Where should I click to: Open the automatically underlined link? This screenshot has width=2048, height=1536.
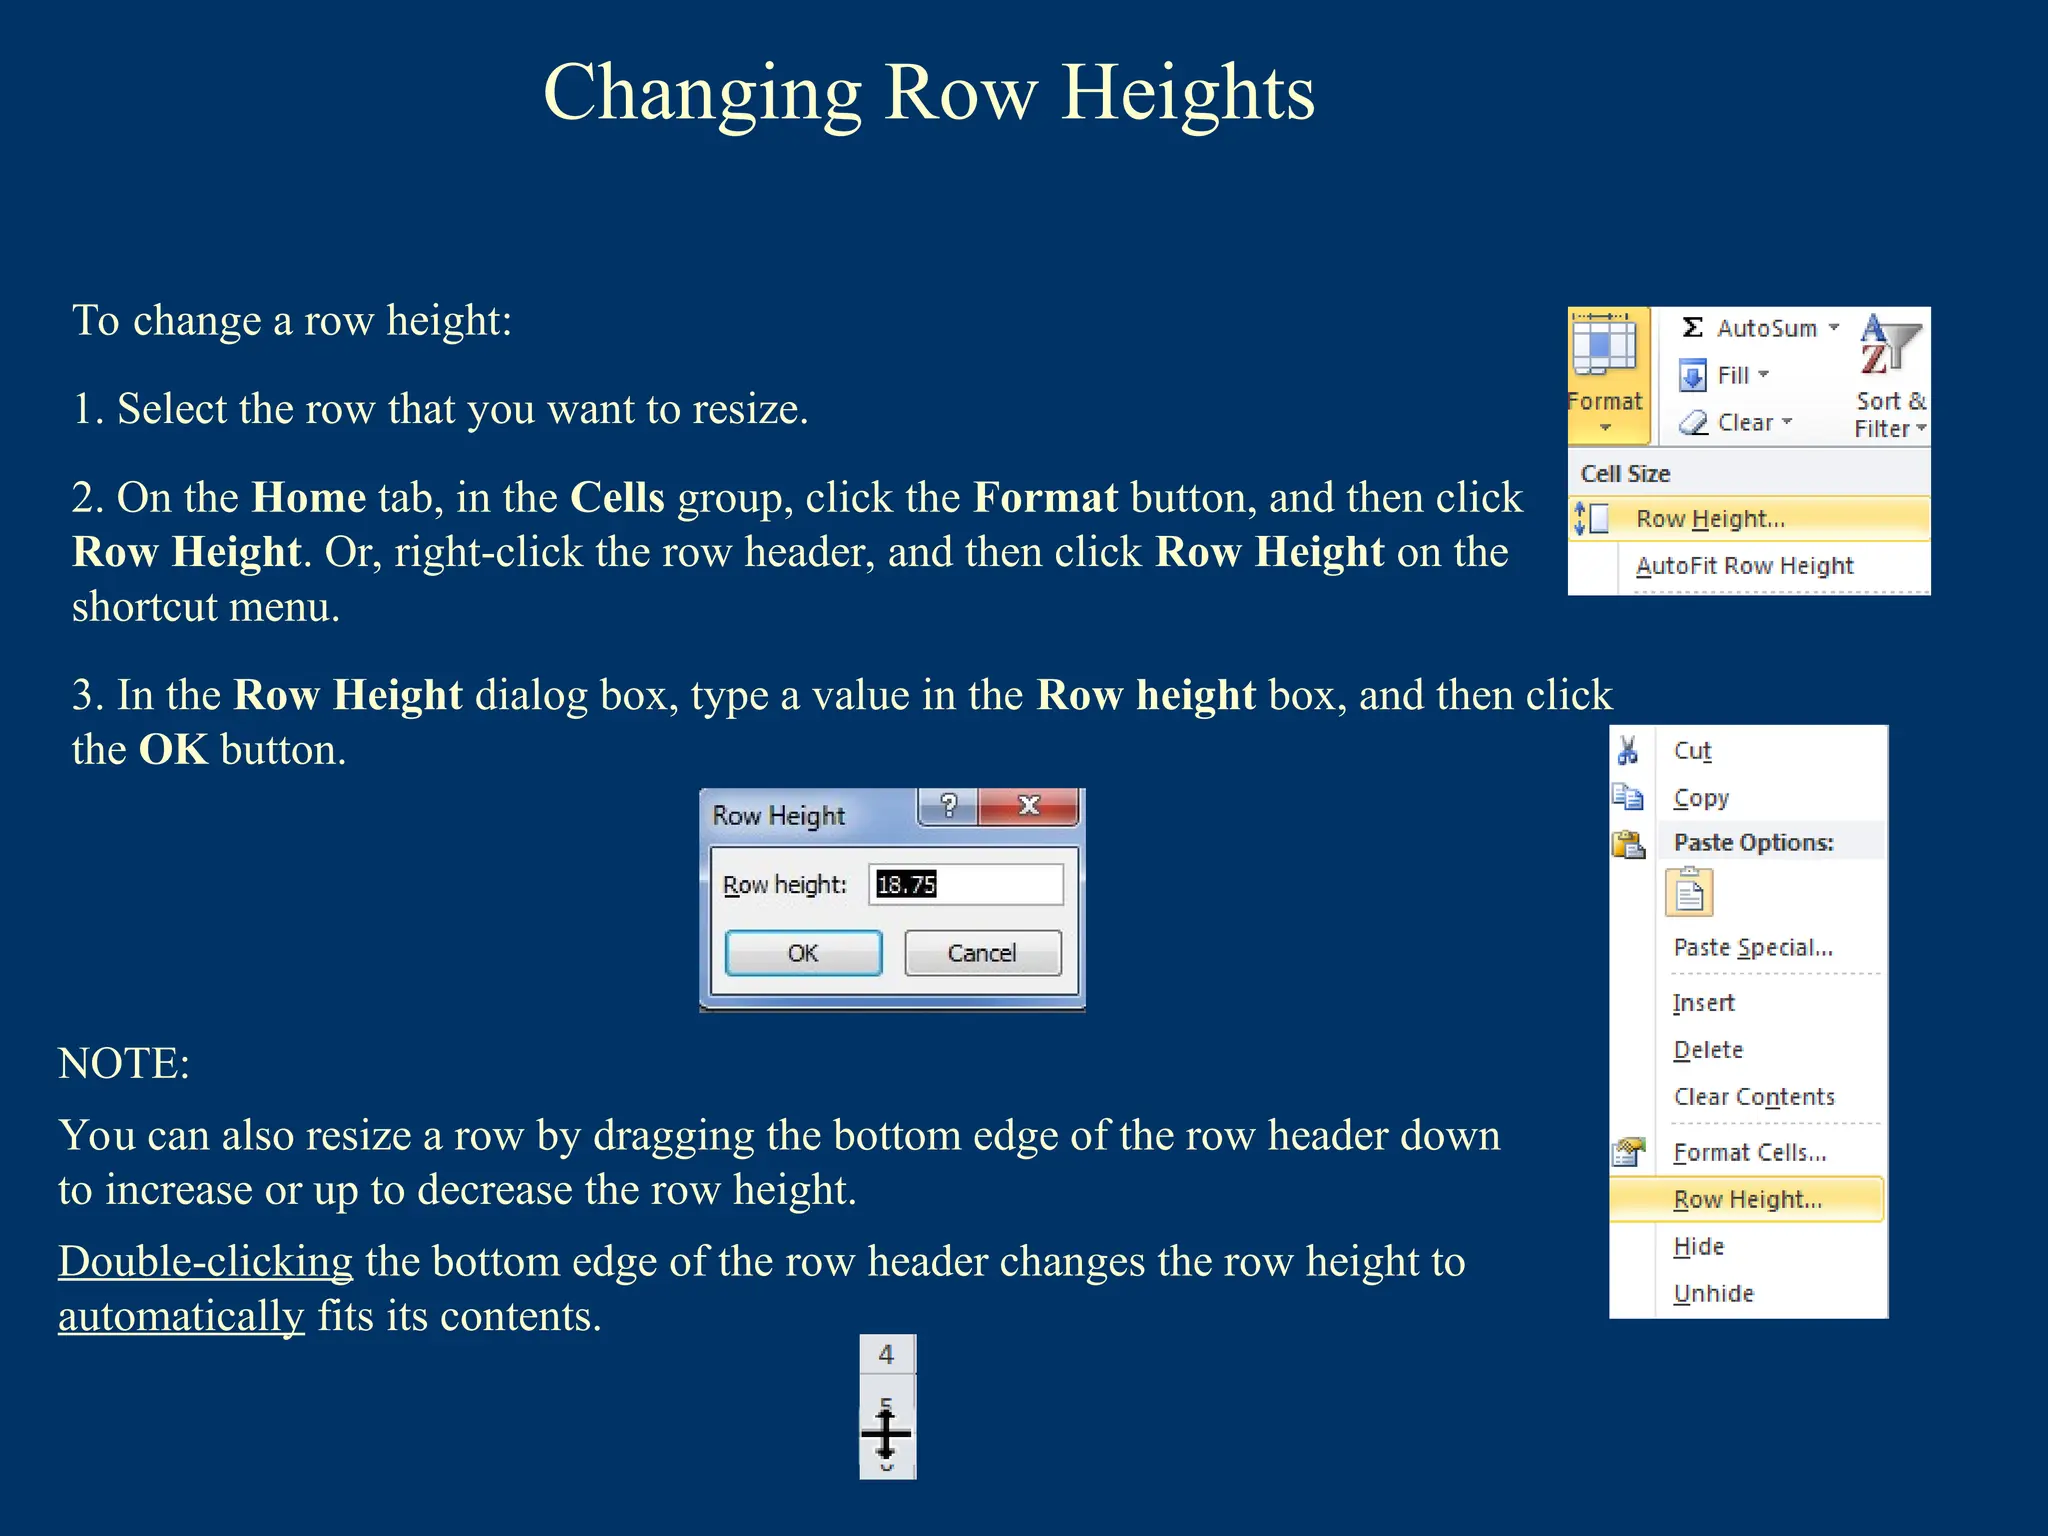181,1317
